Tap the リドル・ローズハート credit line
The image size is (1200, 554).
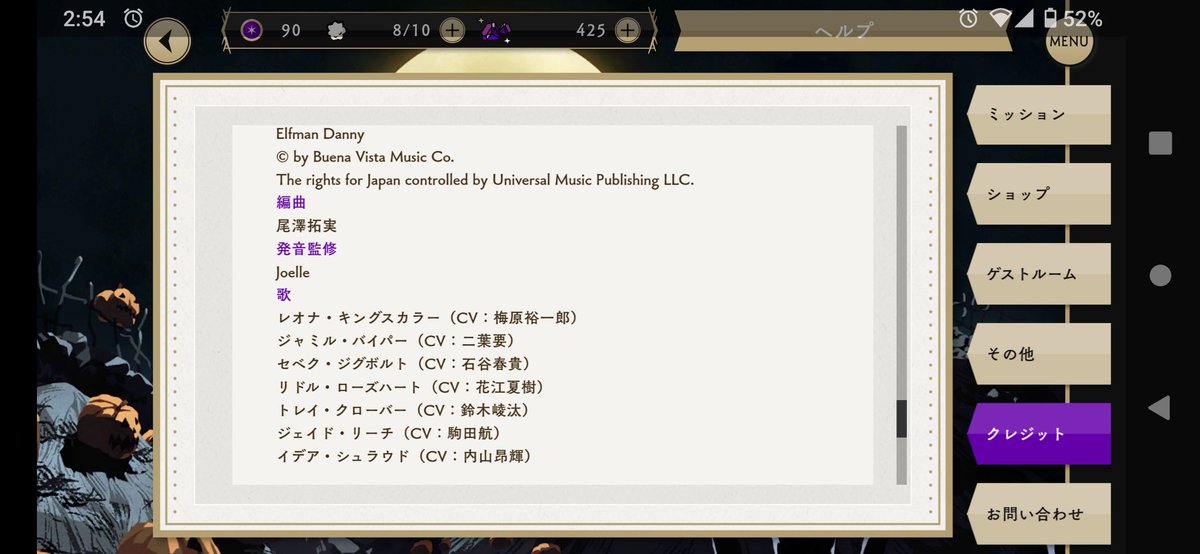pos(413,387)
